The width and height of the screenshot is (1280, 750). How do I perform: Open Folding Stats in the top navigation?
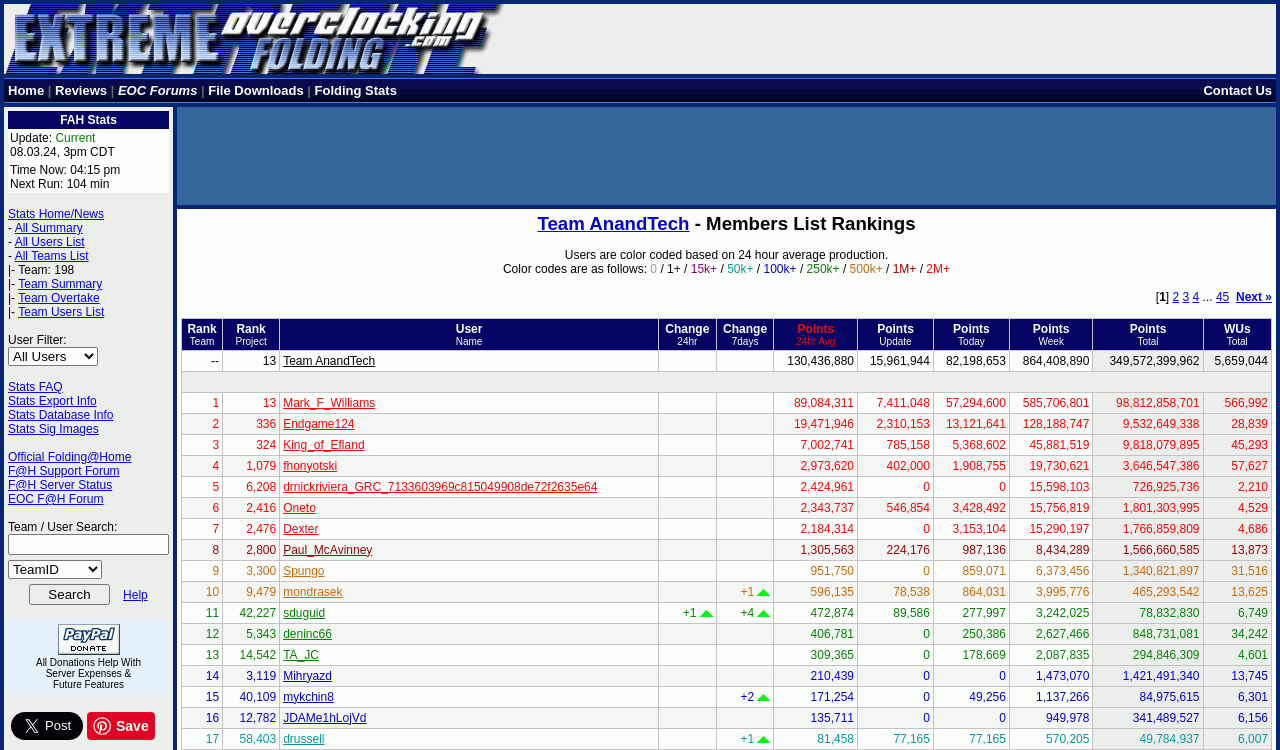pyautogui.click(x=356, y=91)
